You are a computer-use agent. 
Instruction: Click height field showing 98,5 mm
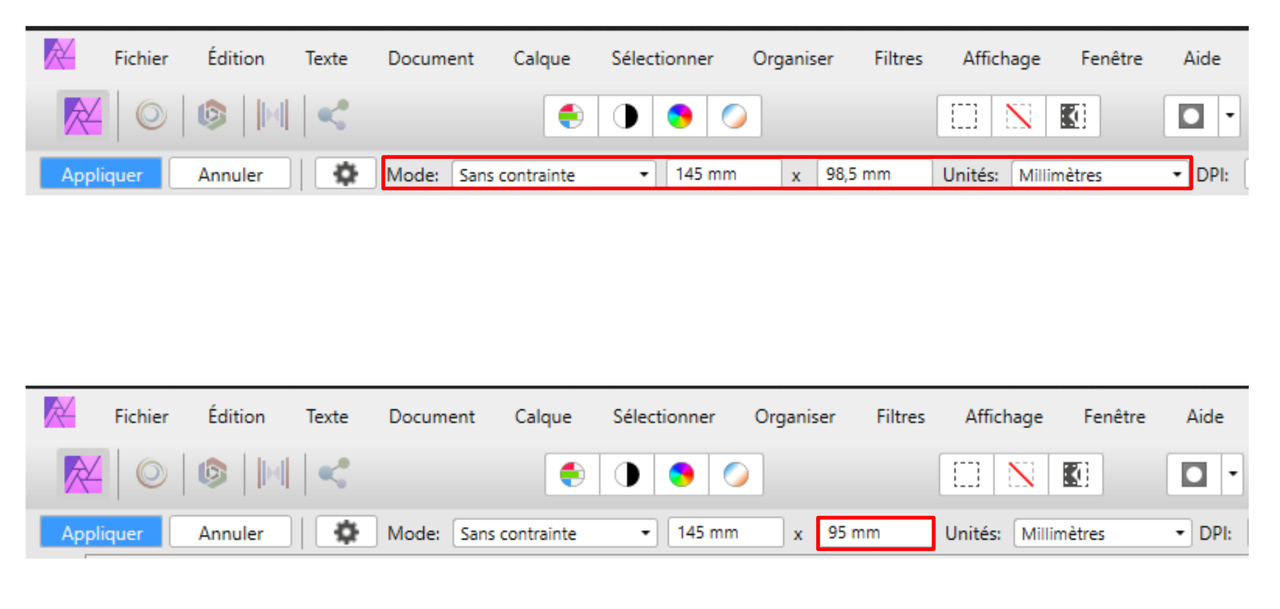pyautogui.click(x=875, y=174)
